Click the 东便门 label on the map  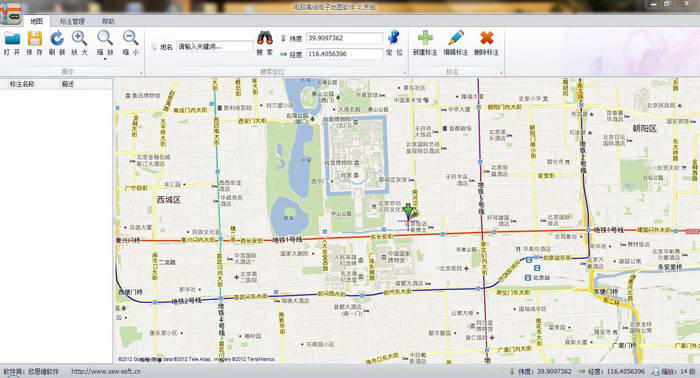(605, 291)
